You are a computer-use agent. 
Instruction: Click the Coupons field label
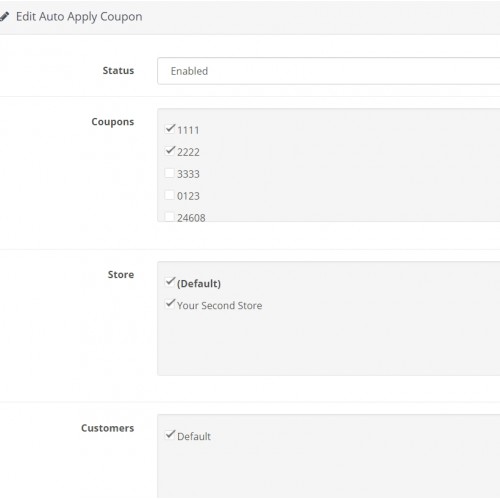pyautogui.click(x=113, y=122)
